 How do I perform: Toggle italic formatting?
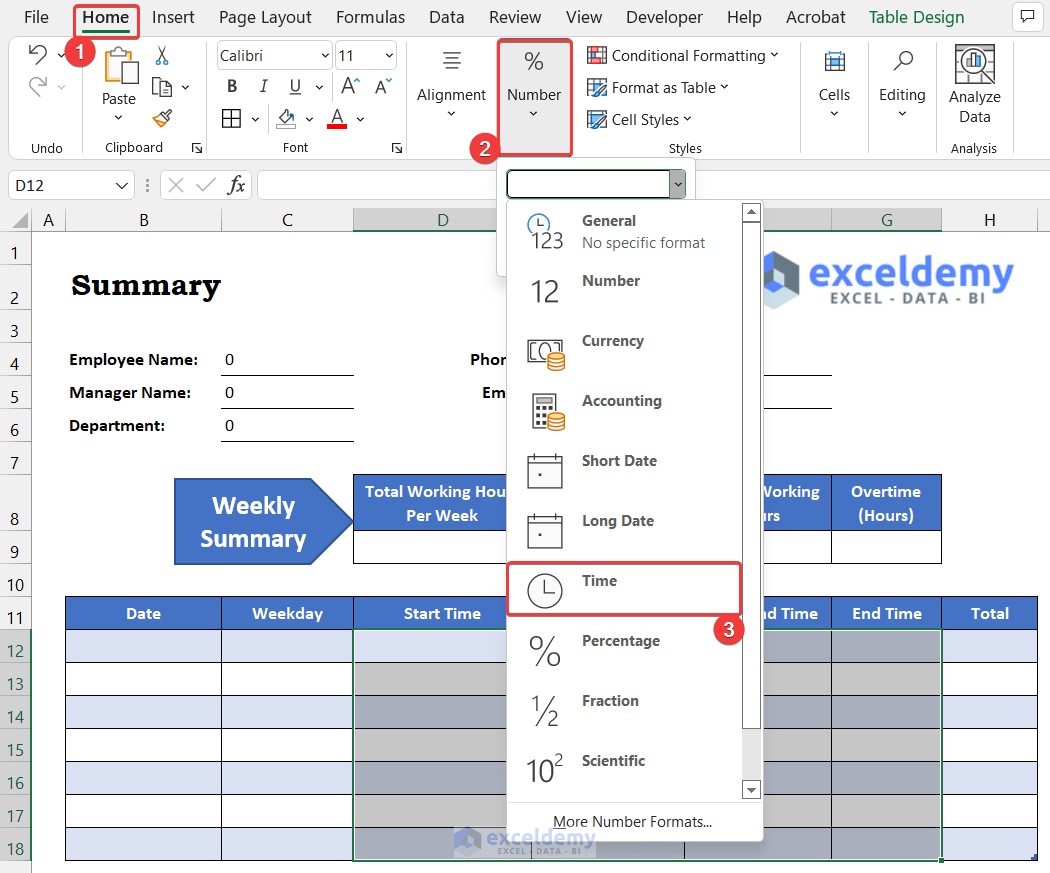pyautogui.click(x=262, y=86)
